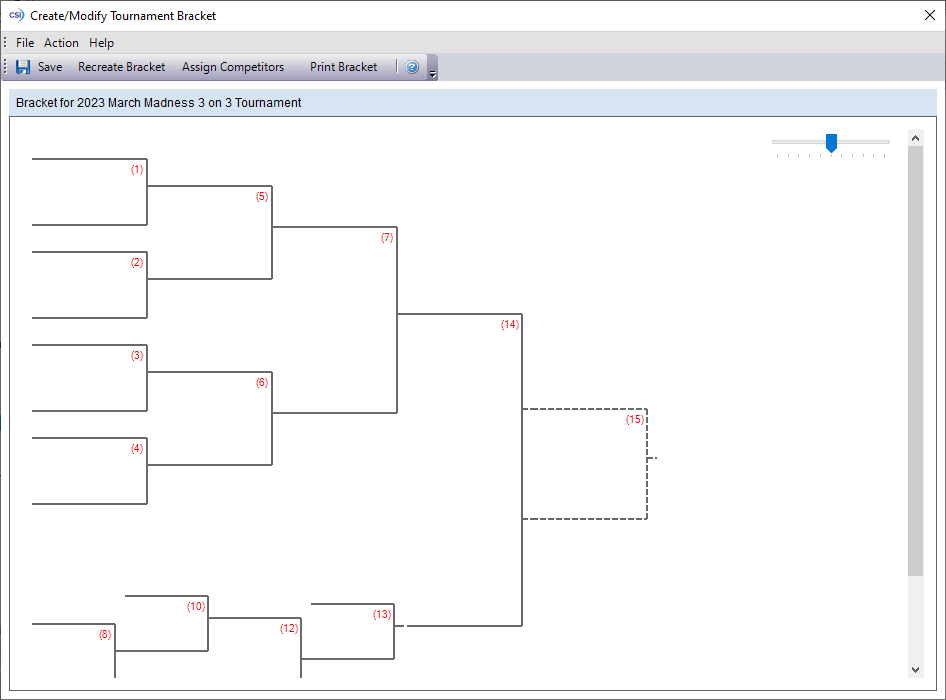Select game number (7) in the bracket
The image size is (946, 700).
coord(387,238)
